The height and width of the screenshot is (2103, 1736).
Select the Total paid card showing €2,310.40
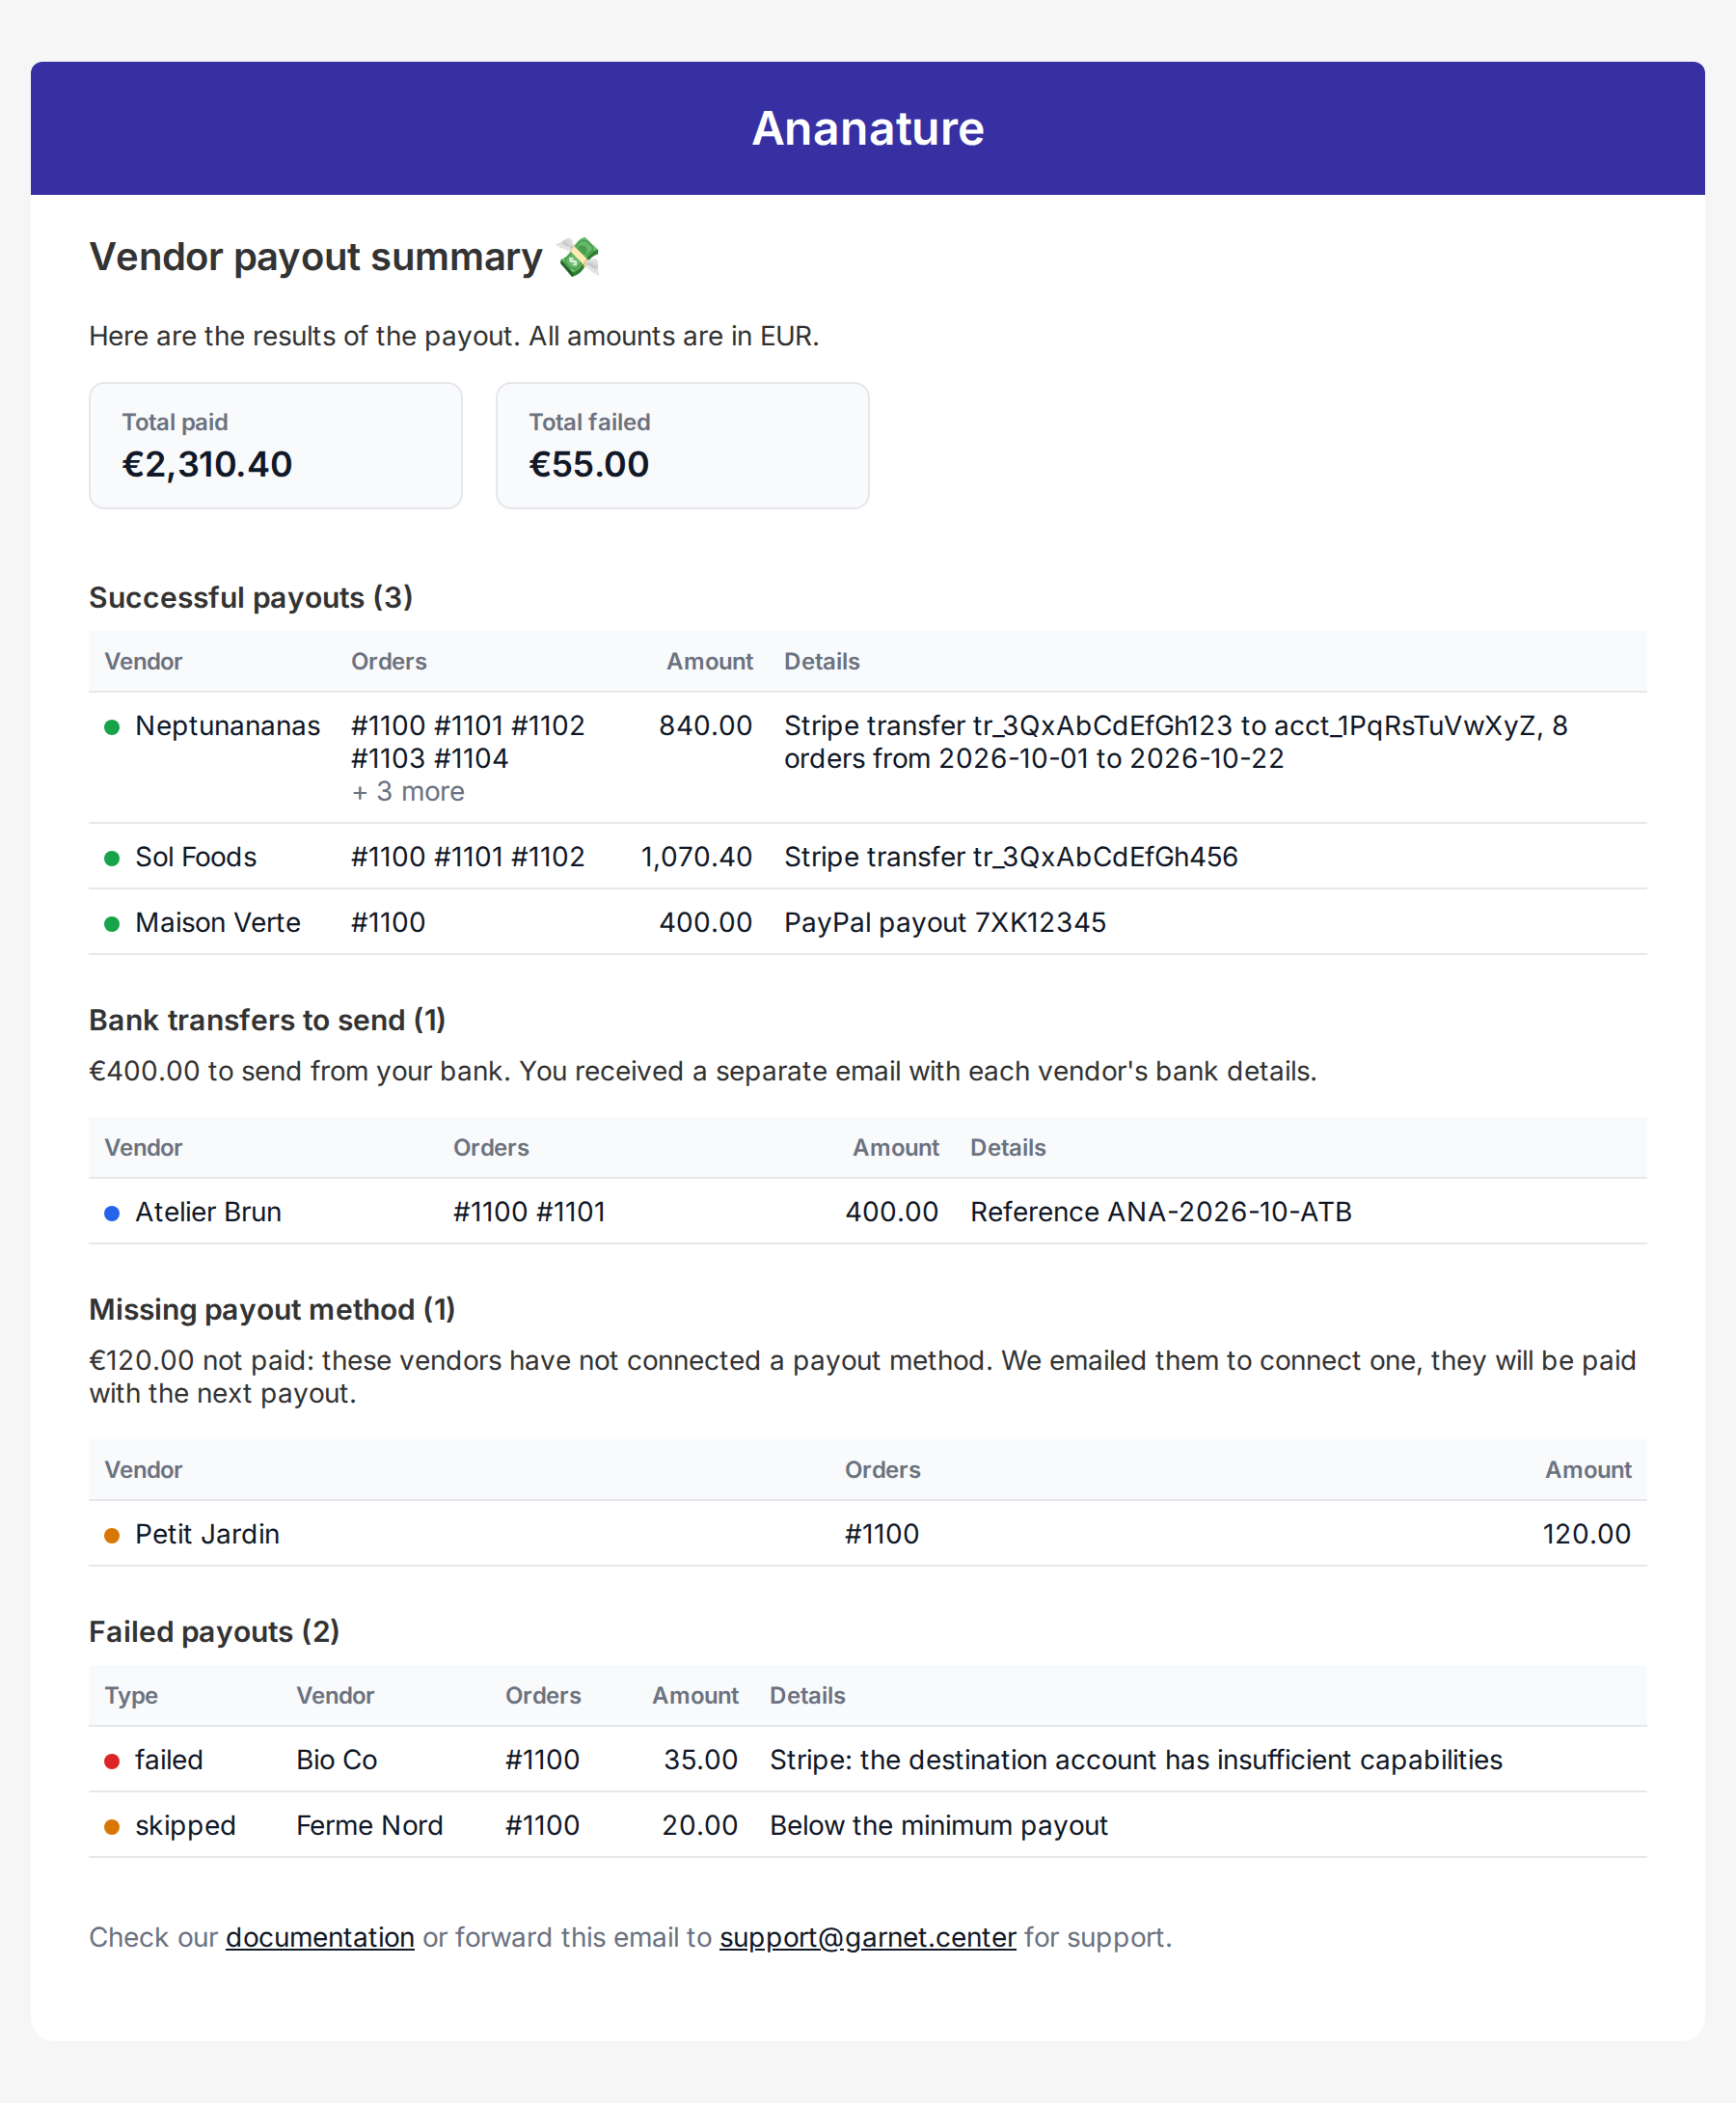pos(276,445)
